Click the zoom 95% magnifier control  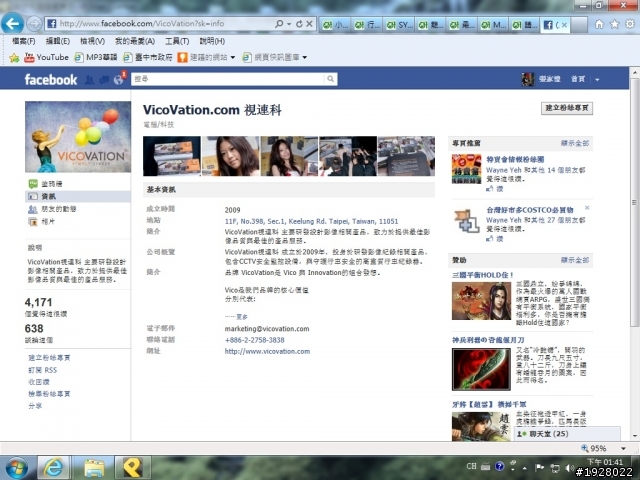tap(594, 448)
